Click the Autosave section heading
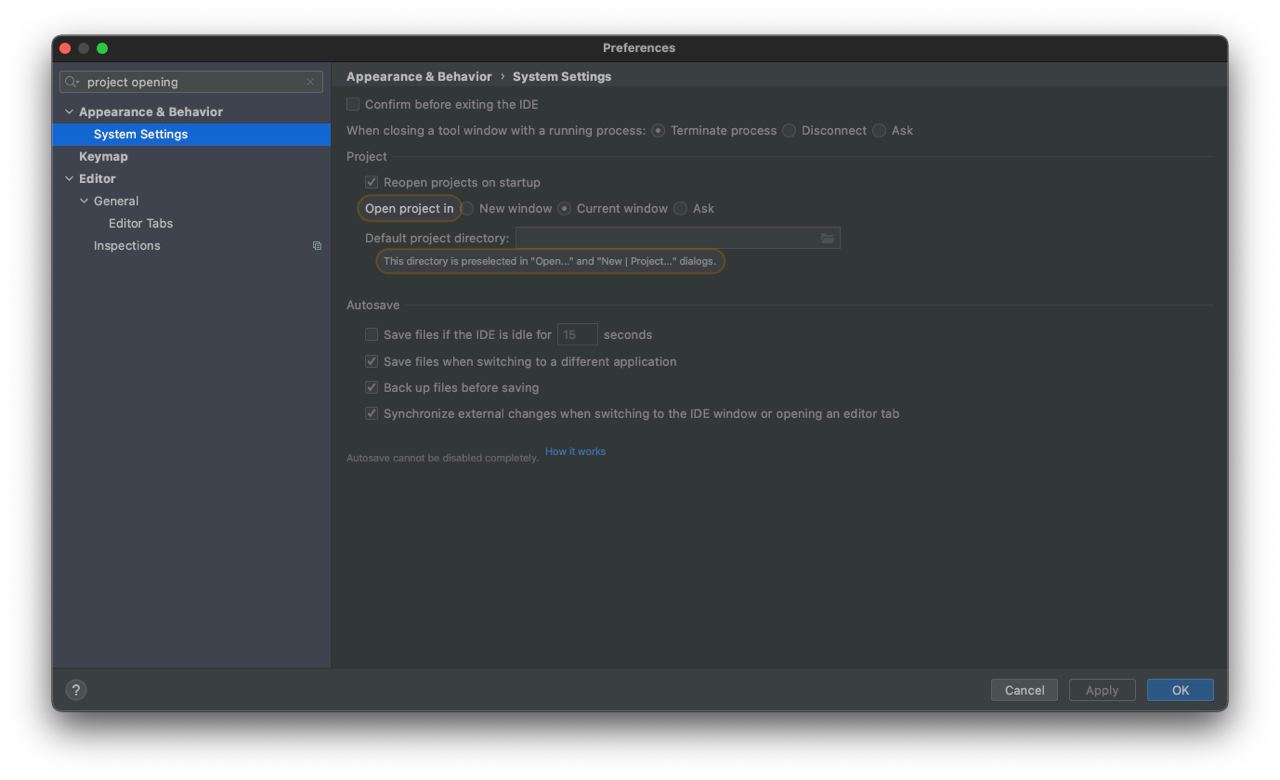The image size is (1280, 780). (x=373, y=305)
